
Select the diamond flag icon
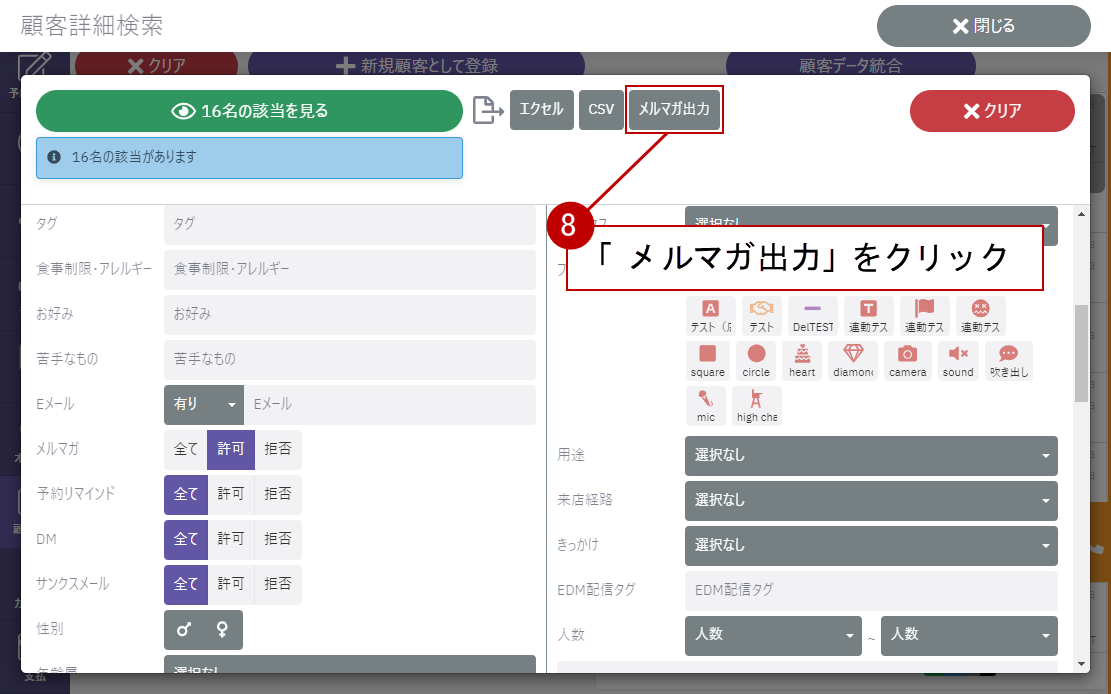[x=853, y=360]
